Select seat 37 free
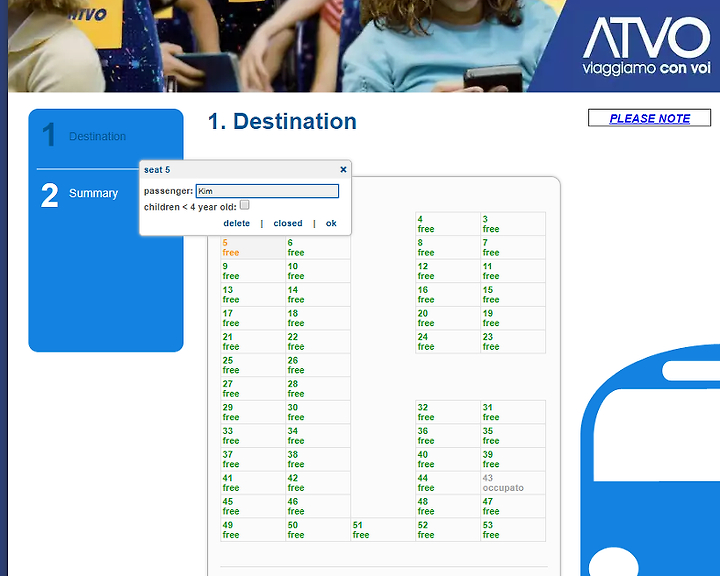This screenshot has width=720, height=576. (253, 459)
